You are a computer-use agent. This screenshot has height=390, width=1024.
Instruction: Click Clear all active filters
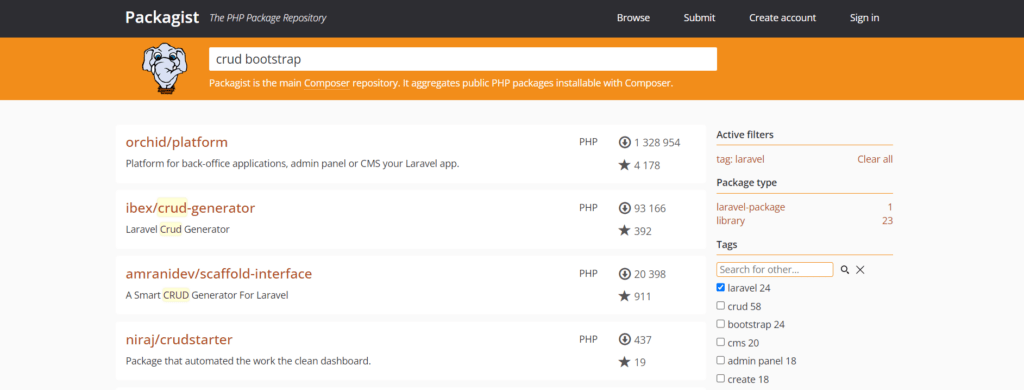[874, 159]
